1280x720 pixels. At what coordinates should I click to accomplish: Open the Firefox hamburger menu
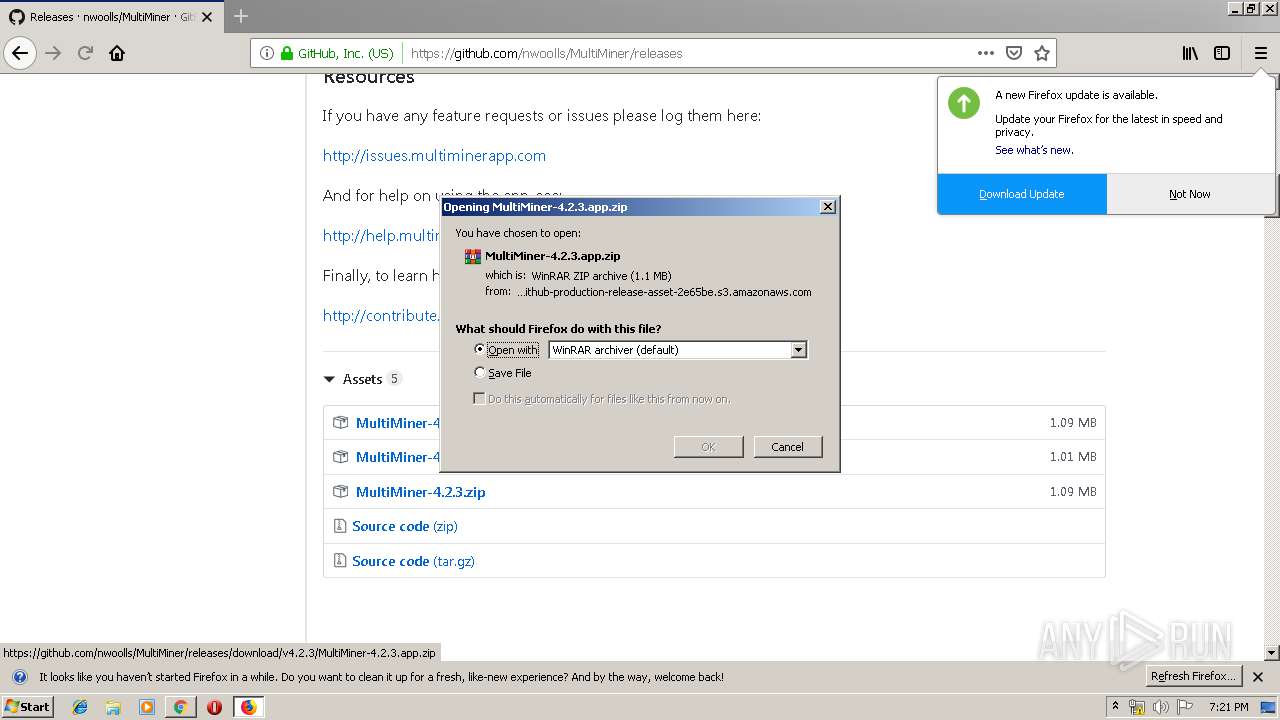(1260, 53)
